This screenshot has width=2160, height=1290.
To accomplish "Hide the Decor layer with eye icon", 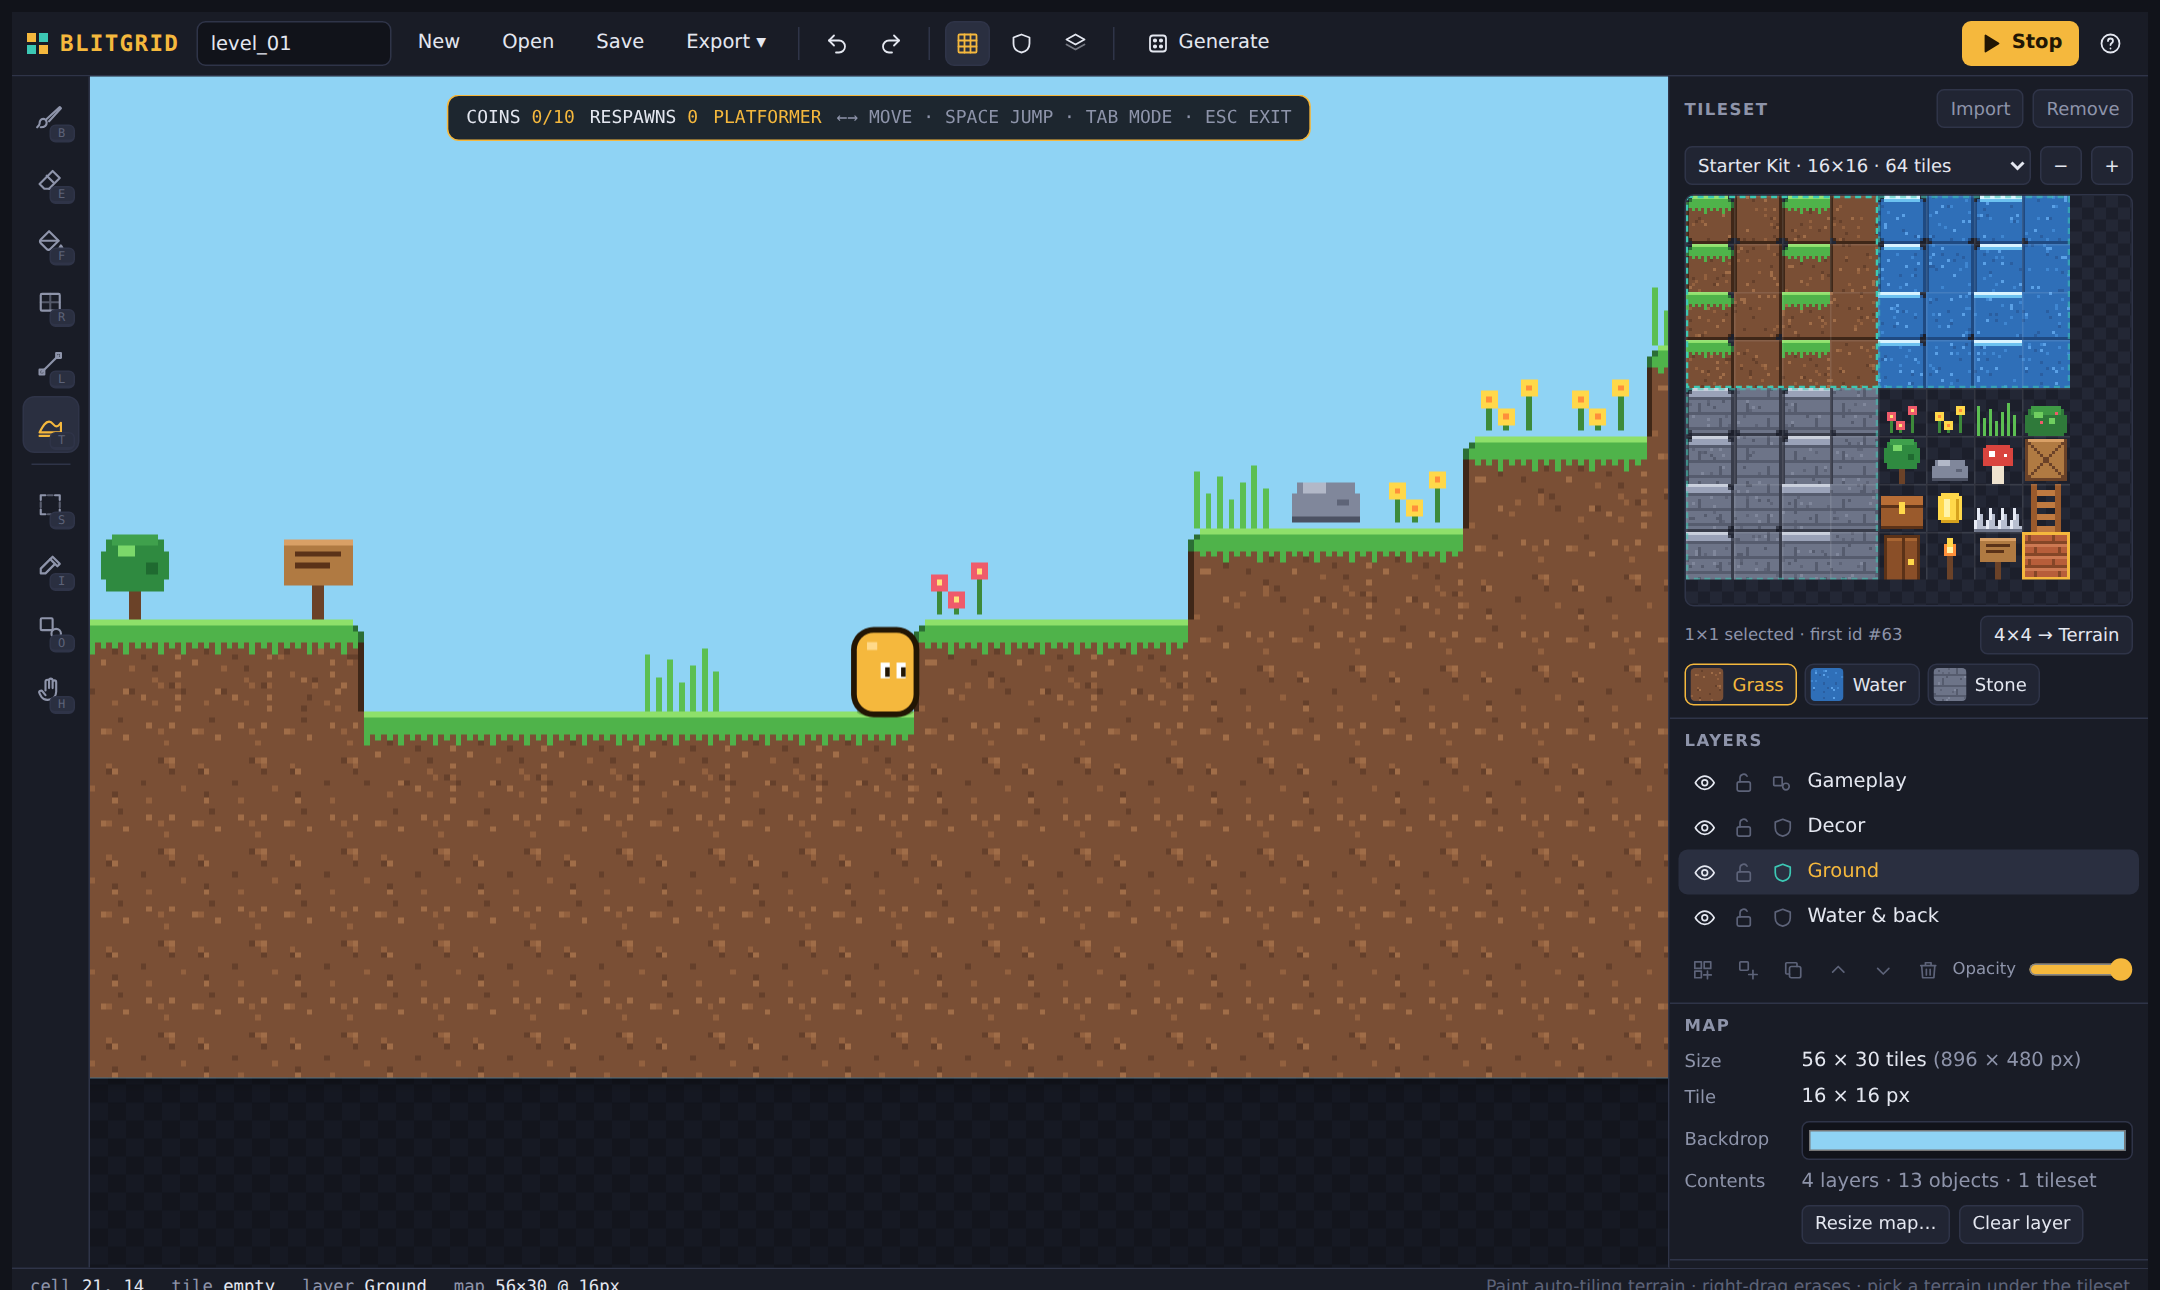I will (x=1705, y=827).
